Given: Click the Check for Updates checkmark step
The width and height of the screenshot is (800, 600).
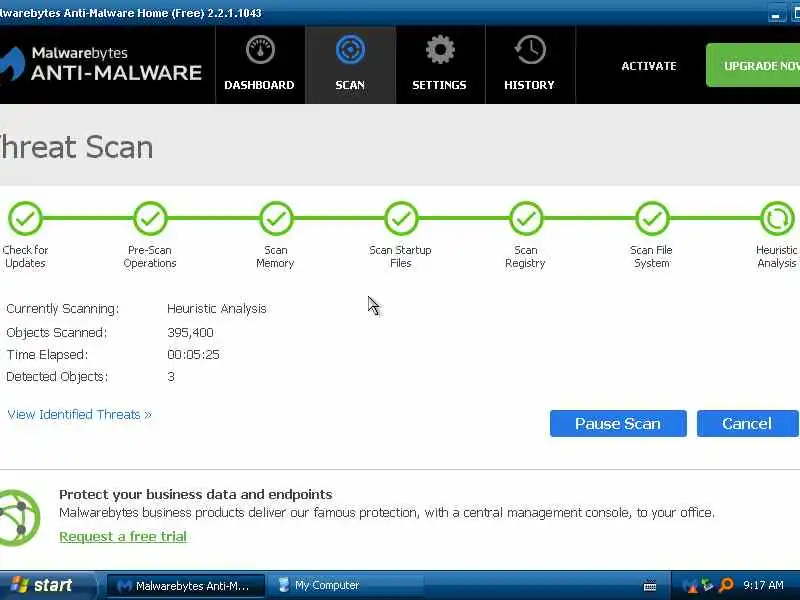Looking at the screenshot, I should tap(25, 218).
